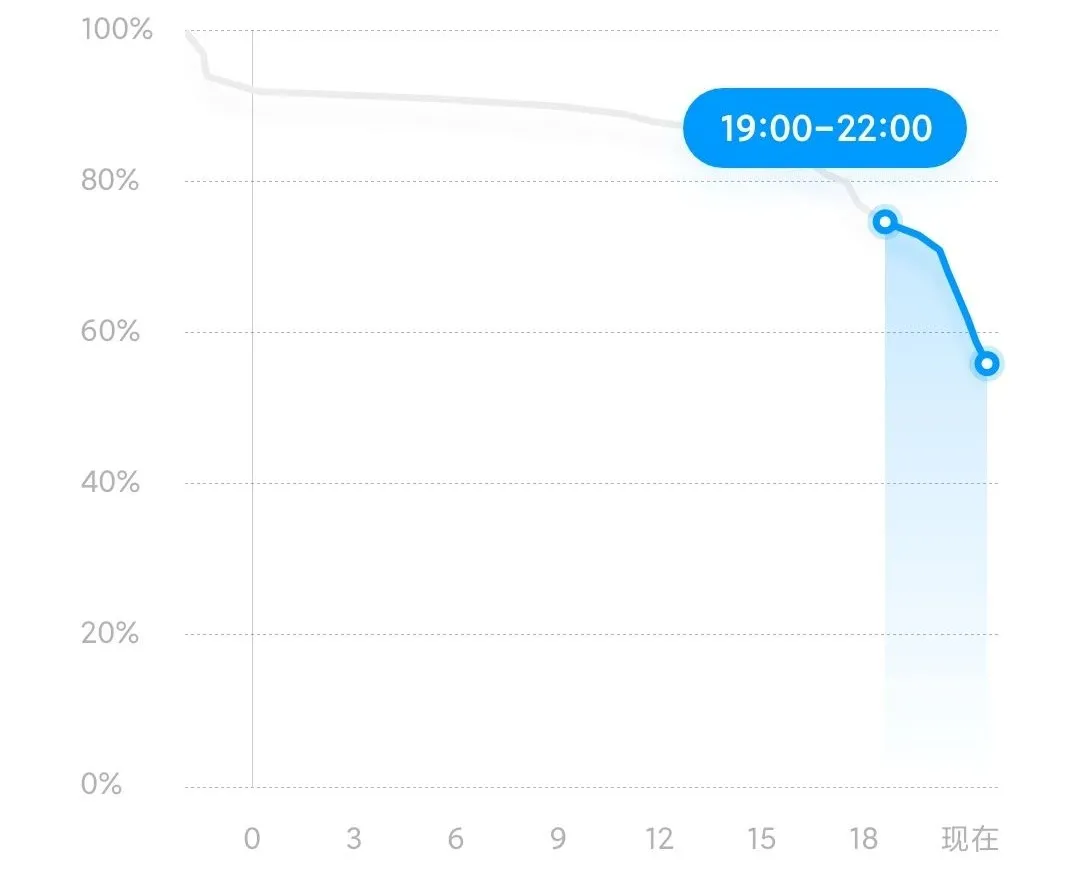Tap the 15 hour mark on axis
The image size is (1080, 869).
pyautogui.click(x=761, y=839)
